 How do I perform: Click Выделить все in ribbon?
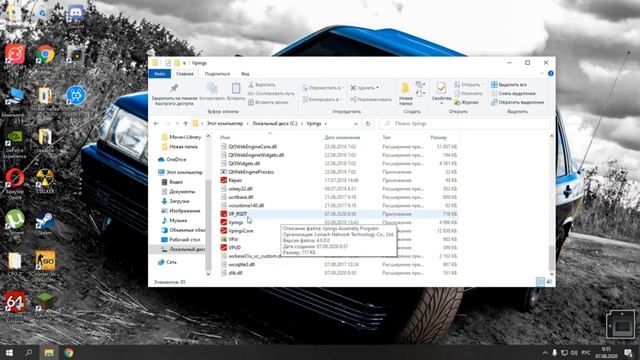tap(509, 84)
